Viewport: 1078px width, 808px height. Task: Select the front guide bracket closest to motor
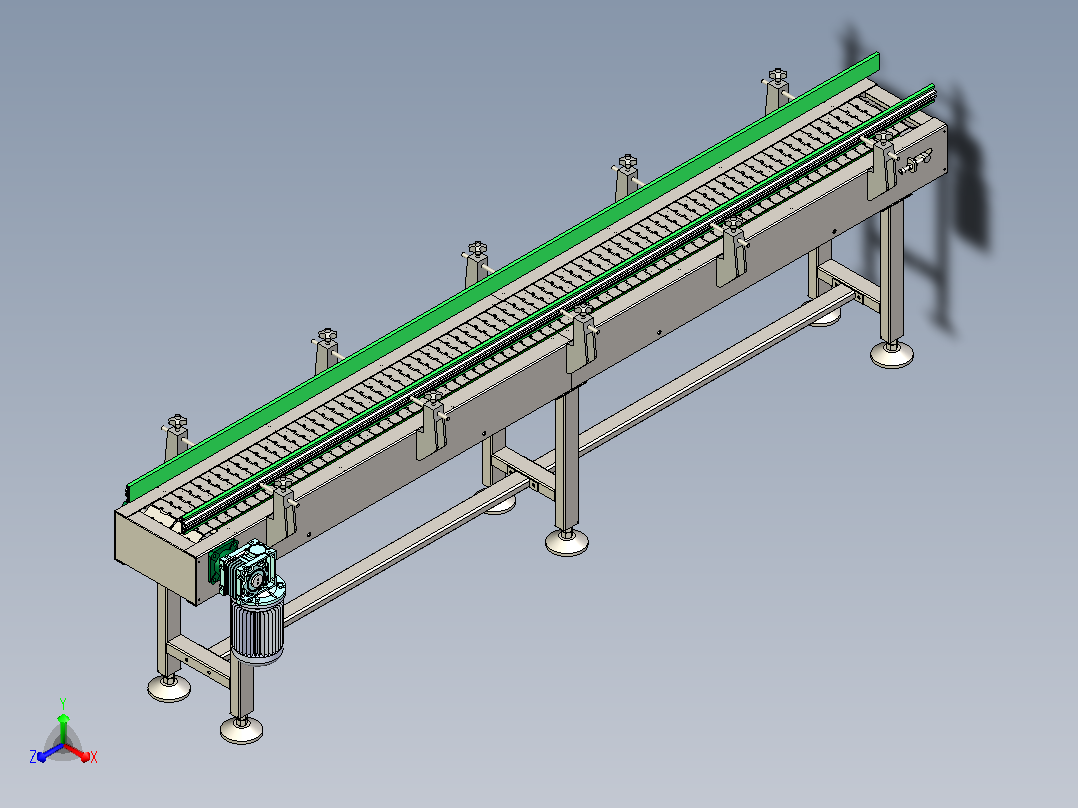[281, 512]
